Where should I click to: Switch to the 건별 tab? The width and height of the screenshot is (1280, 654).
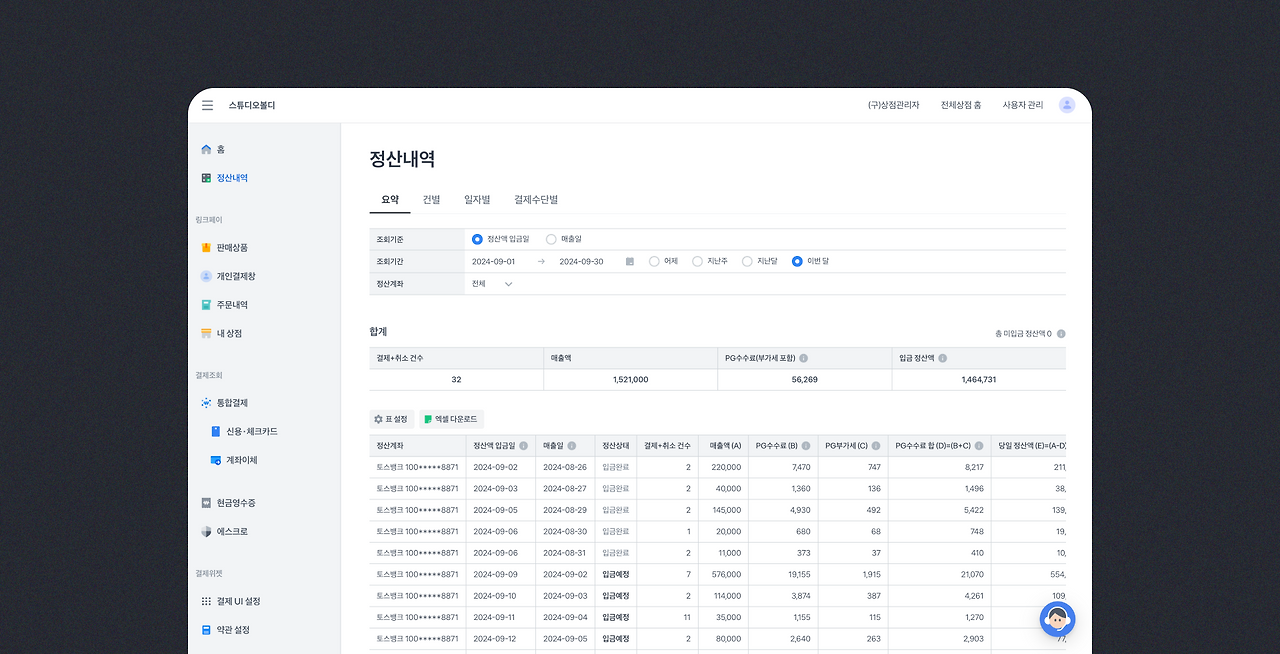click(431, 200)
